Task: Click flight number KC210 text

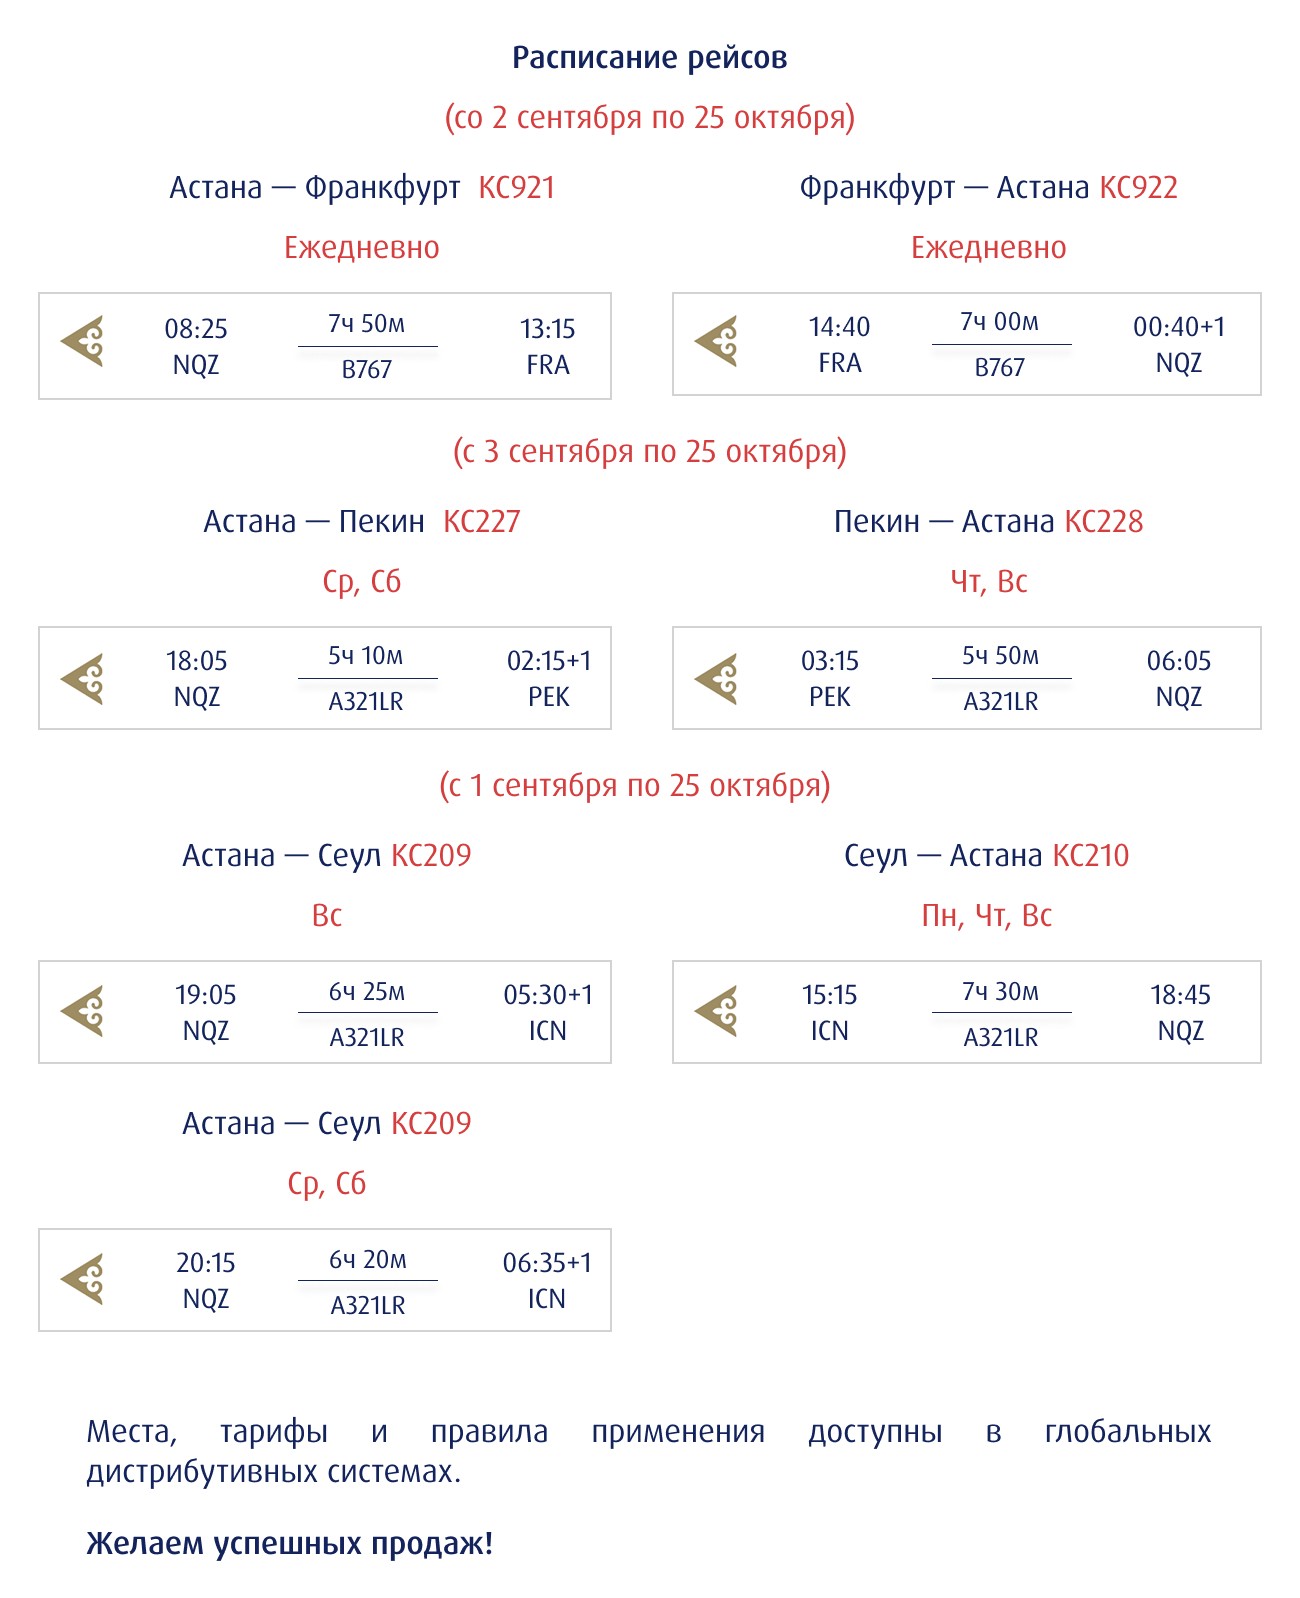Action: (1090, 856)
